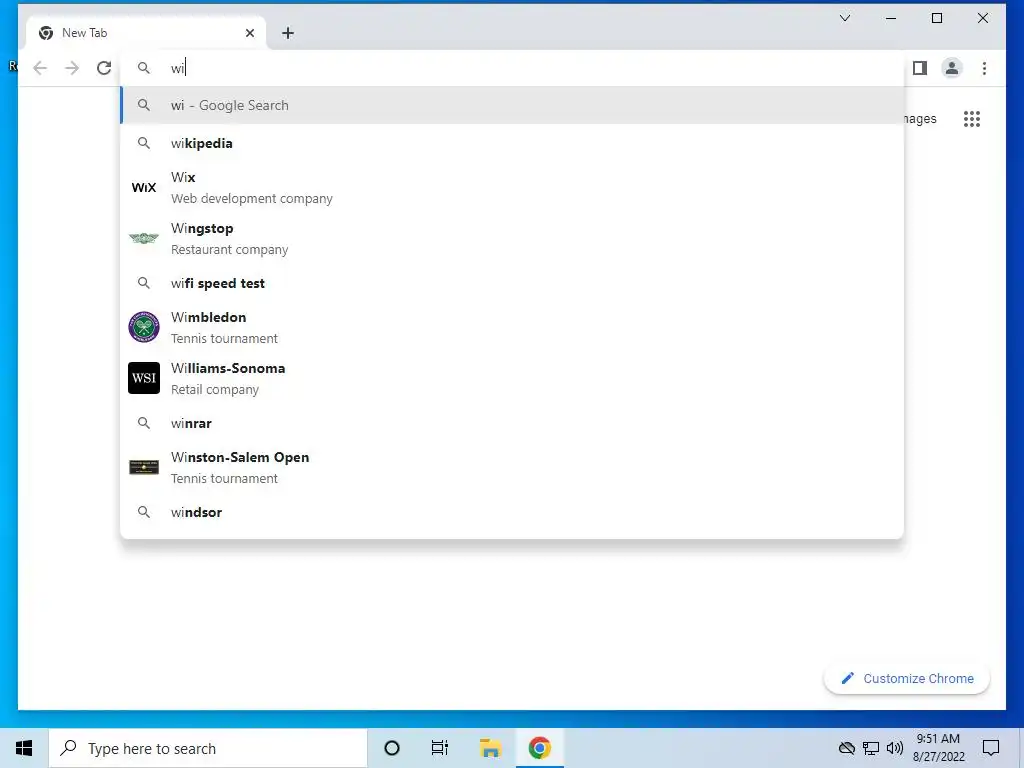1024x768 pixels.
Task: Open a new tab with plus button
Action: click(x=288, y=33)
